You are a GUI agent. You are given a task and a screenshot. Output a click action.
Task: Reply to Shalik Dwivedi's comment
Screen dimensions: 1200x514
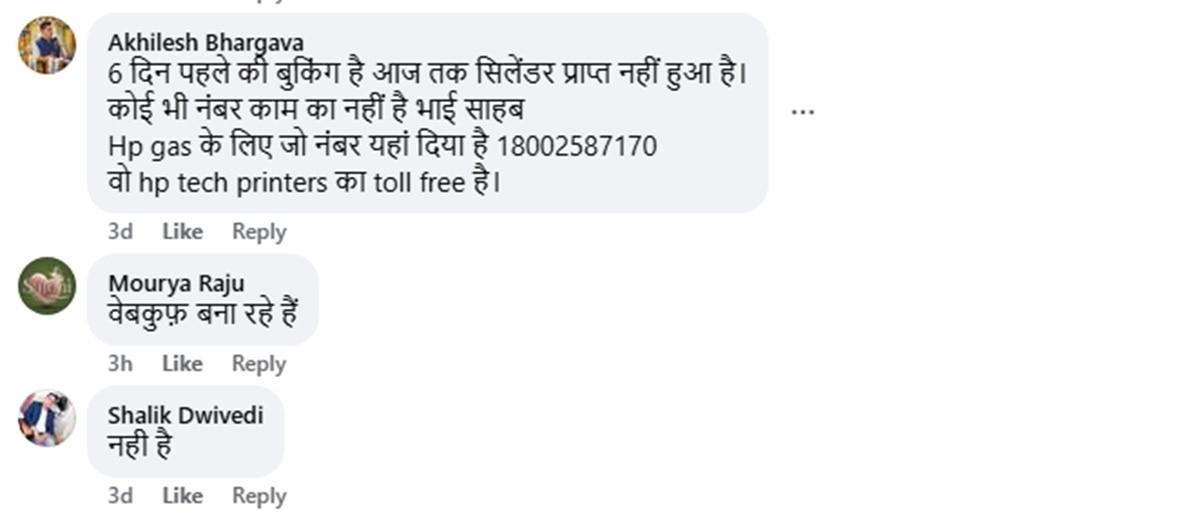[259, 495]
